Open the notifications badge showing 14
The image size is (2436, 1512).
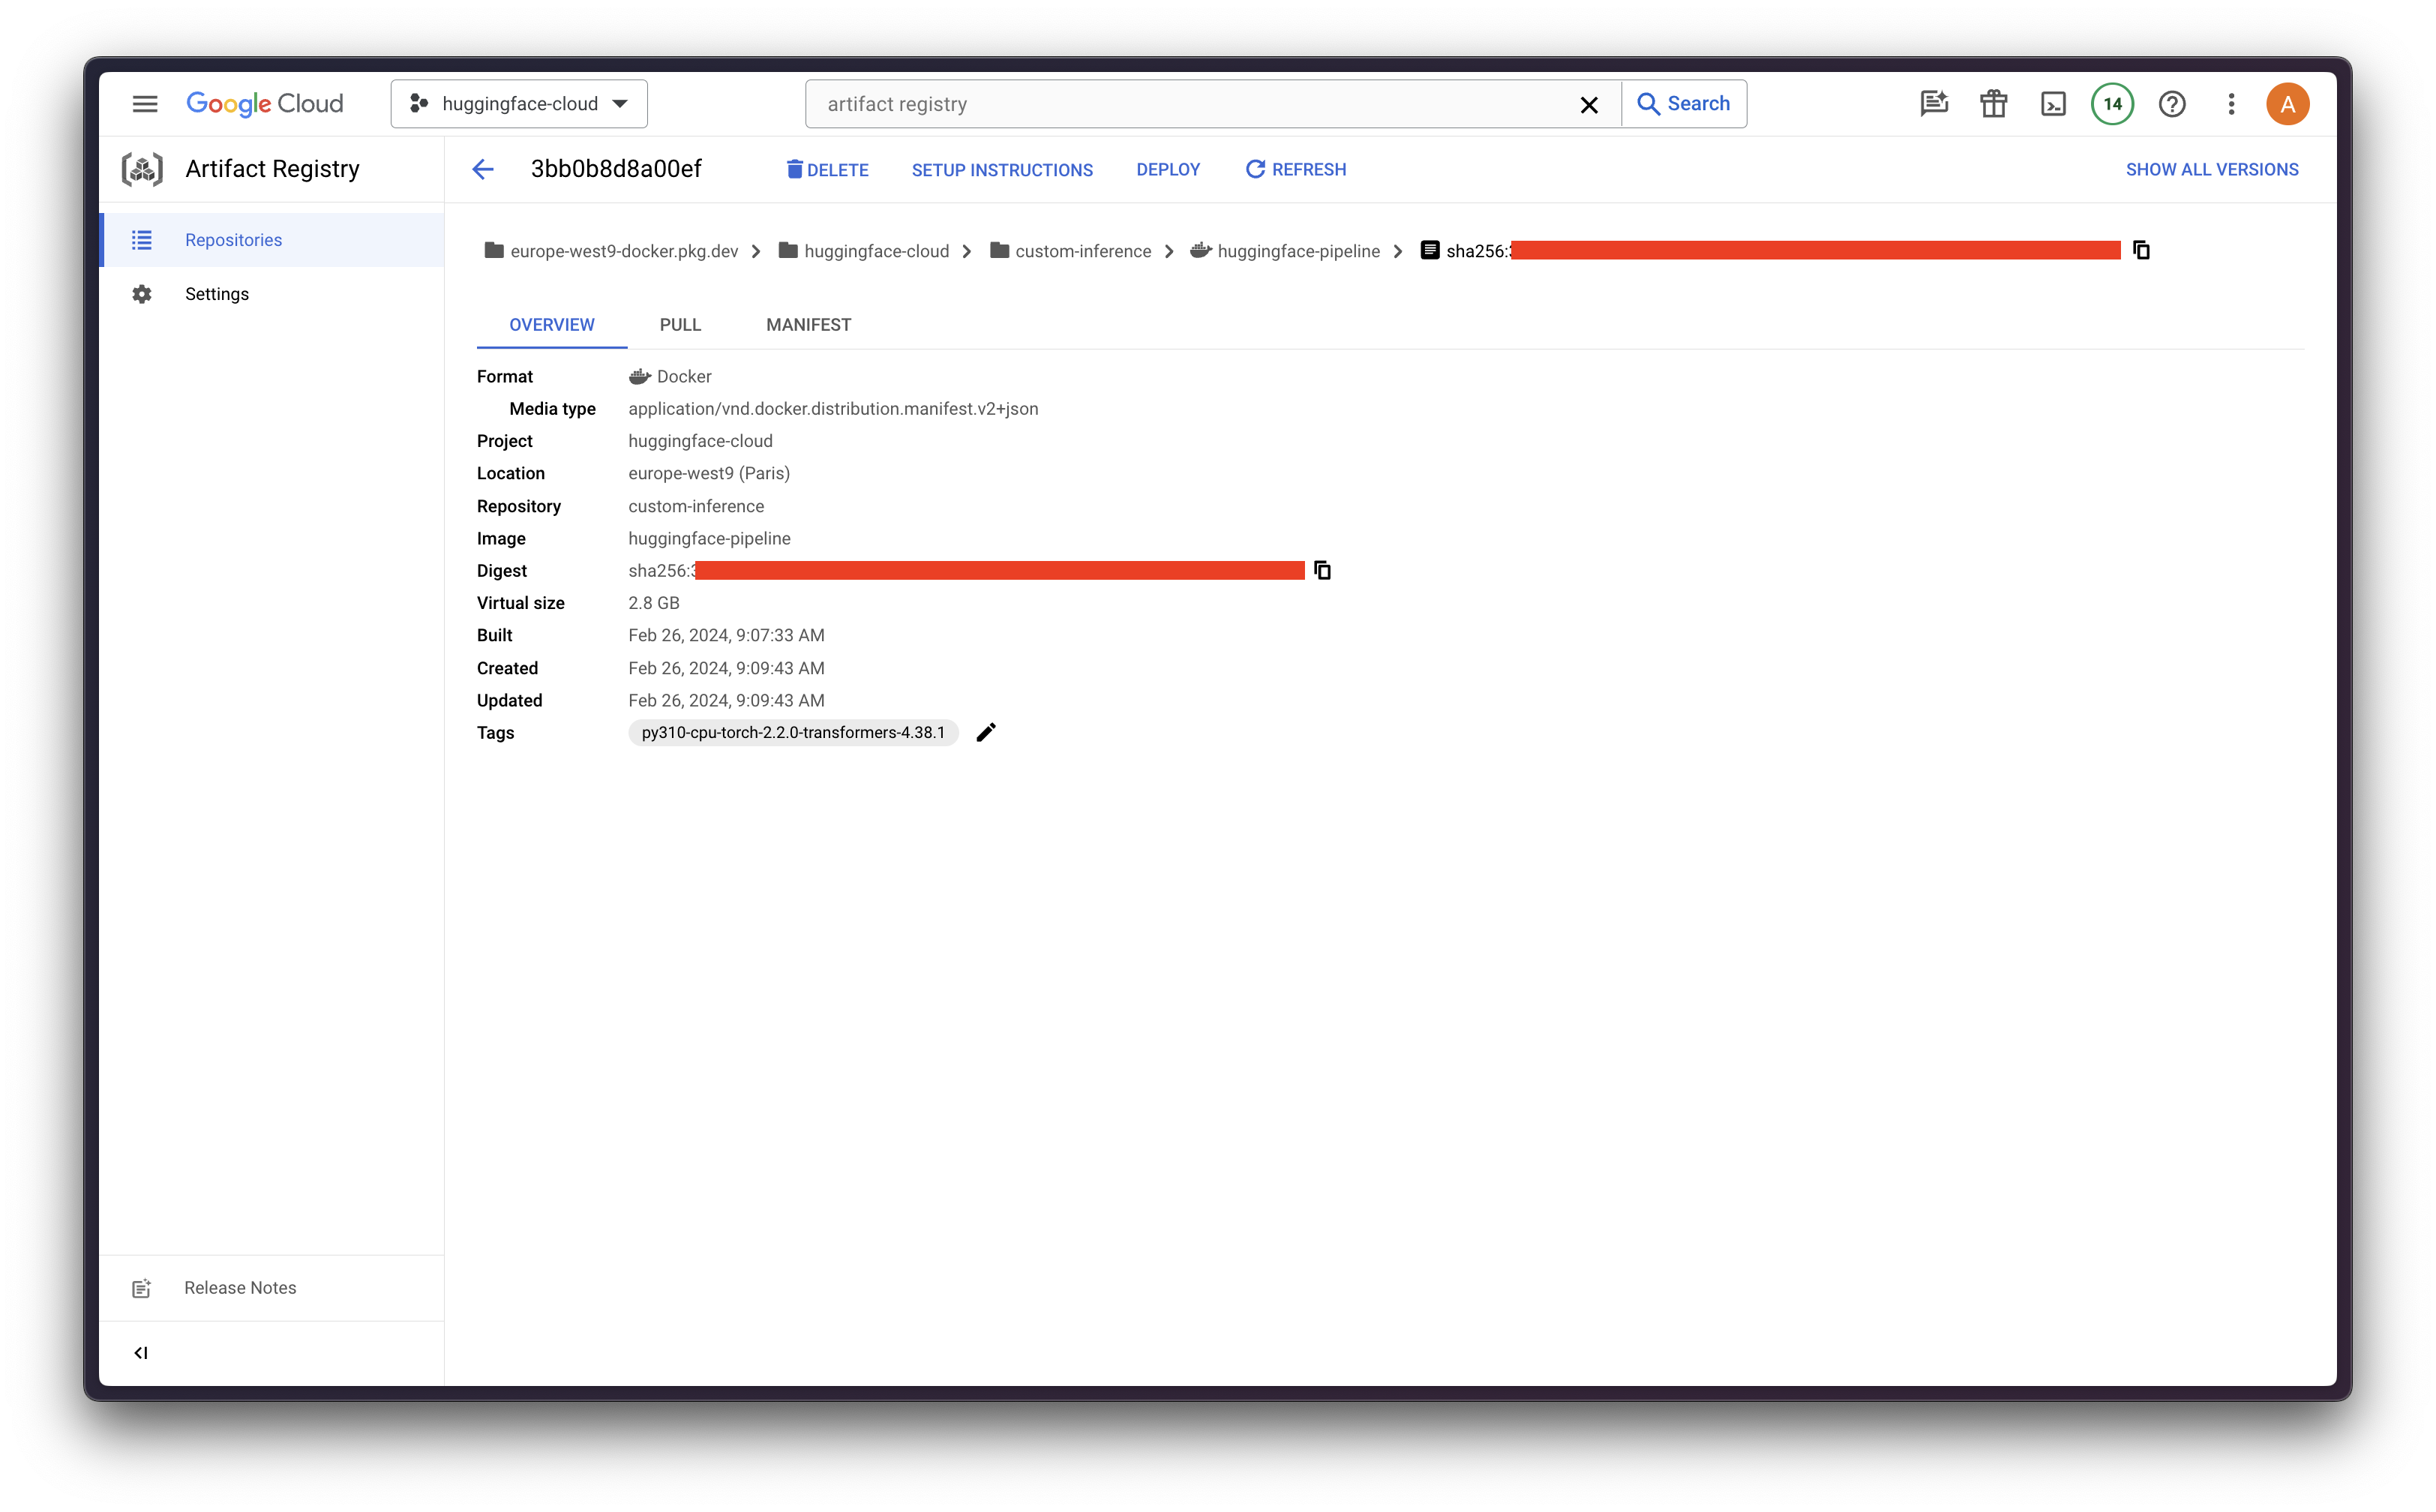(2112, 104)
